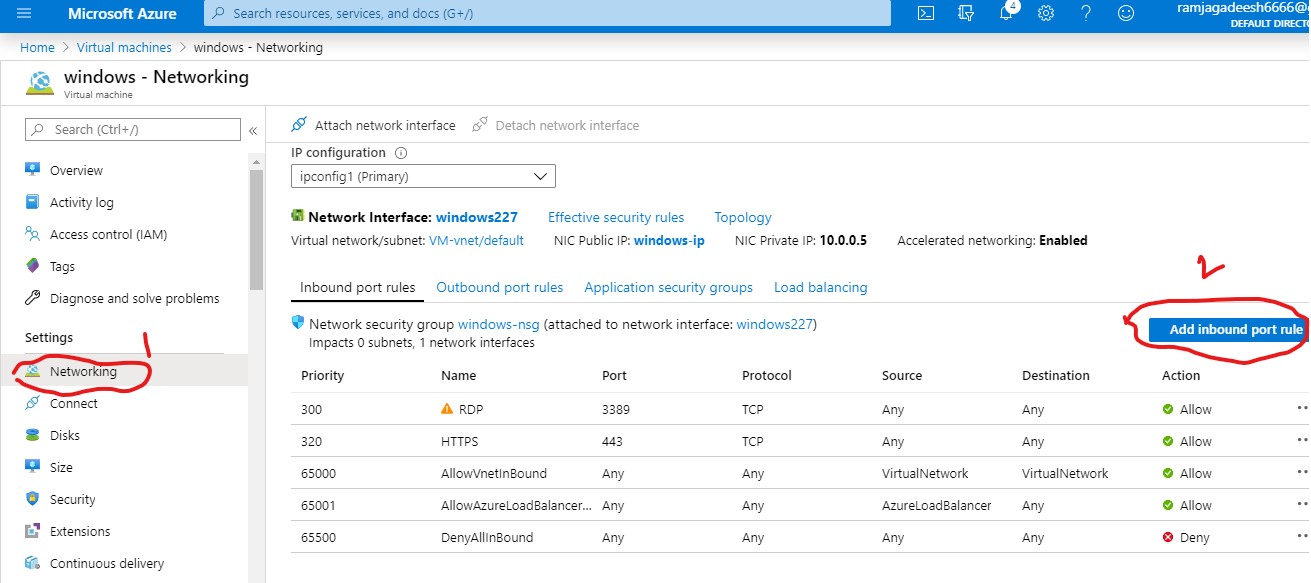Open the ellipsis menu for the HTTPS rule
The image size is (1311, 583).
(x=1301, y=440)
